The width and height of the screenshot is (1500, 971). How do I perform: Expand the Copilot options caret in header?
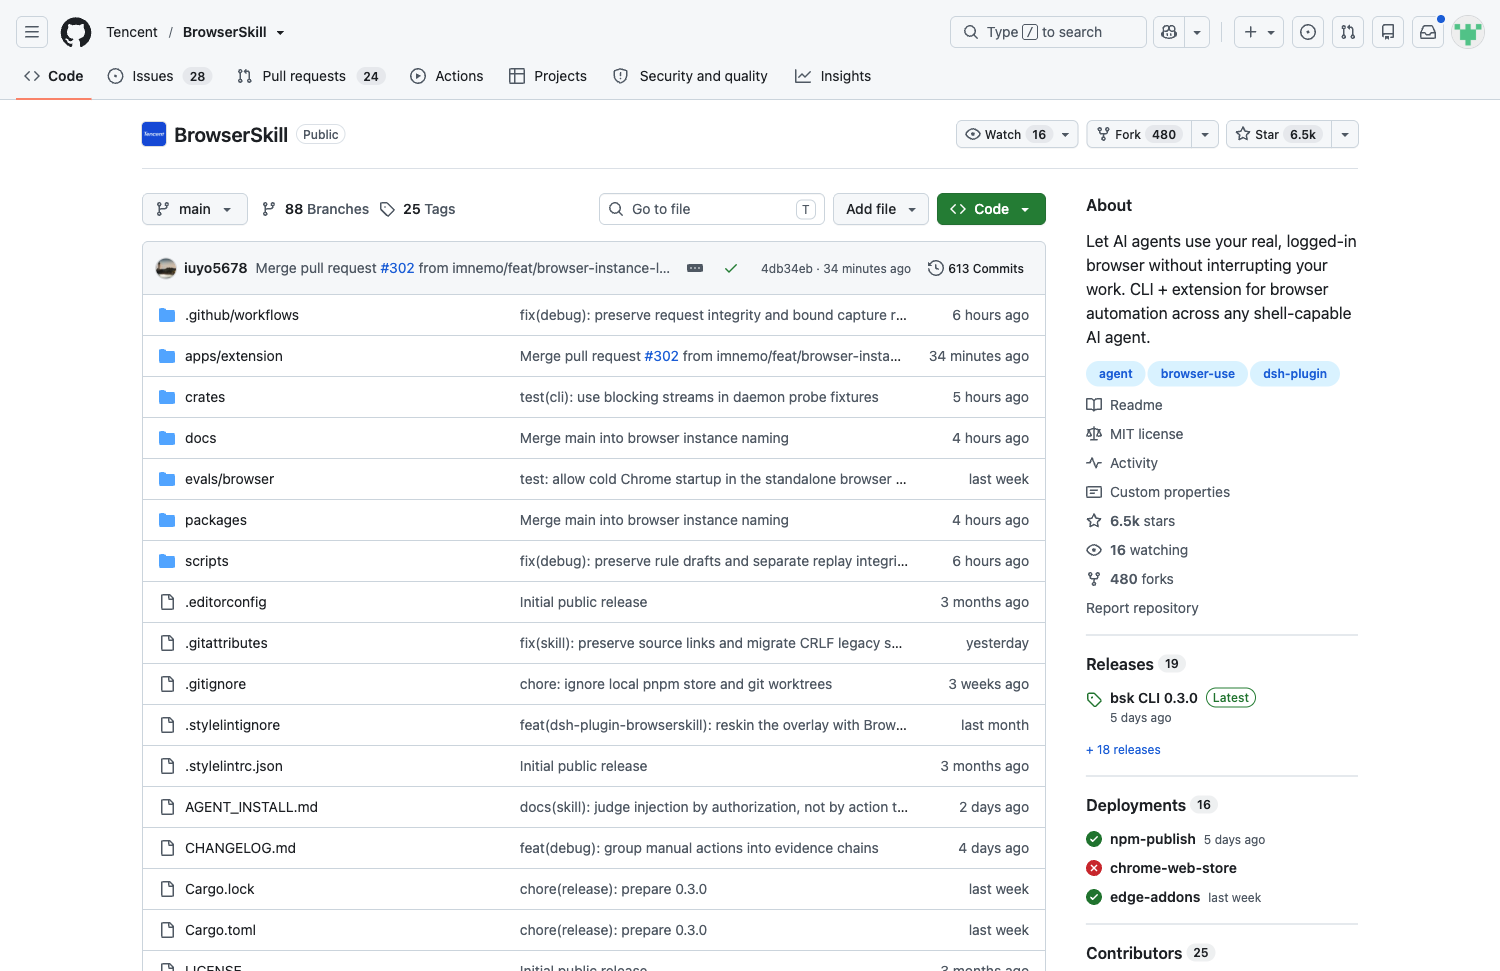(1197, 32)
